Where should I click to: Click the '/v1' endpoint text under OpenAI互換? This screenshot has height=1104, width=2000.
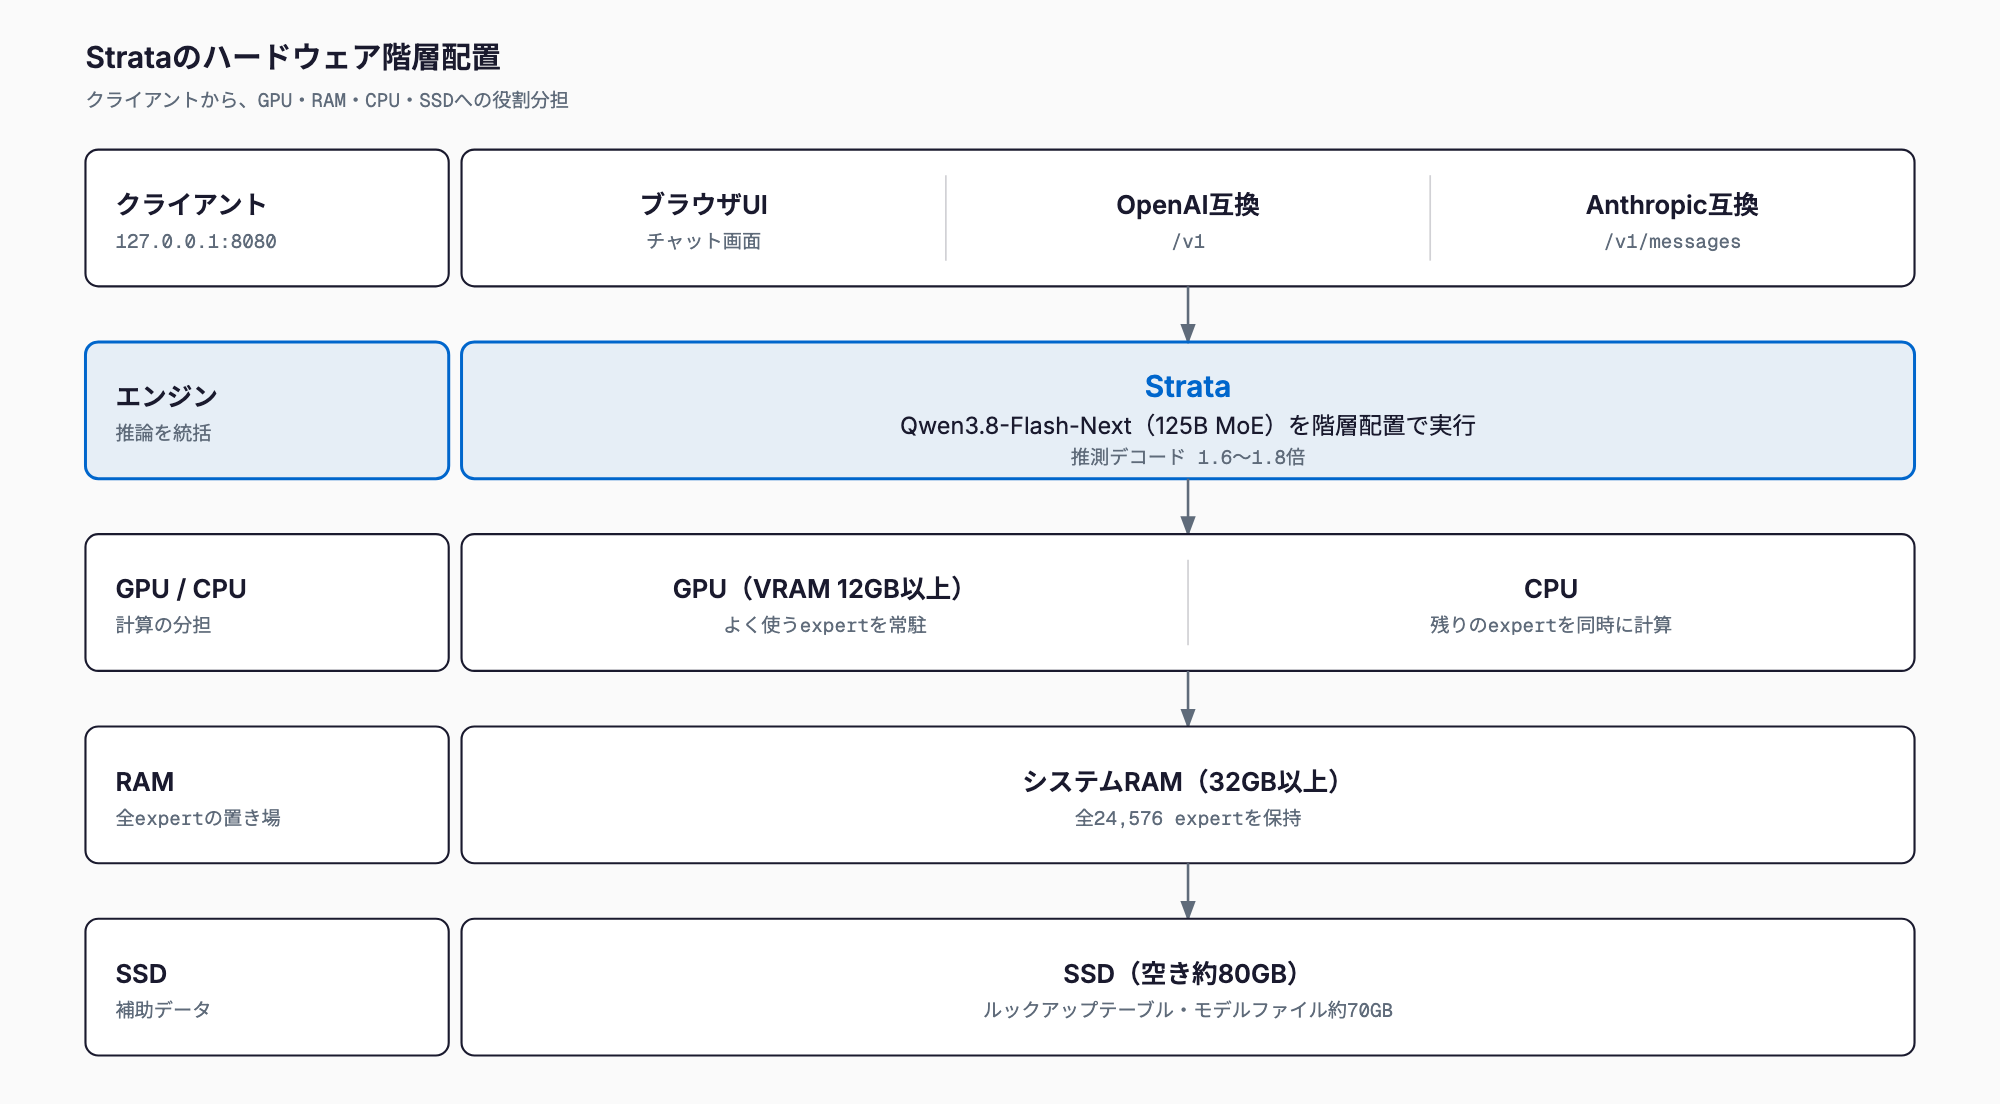(x=1188, y=241)
